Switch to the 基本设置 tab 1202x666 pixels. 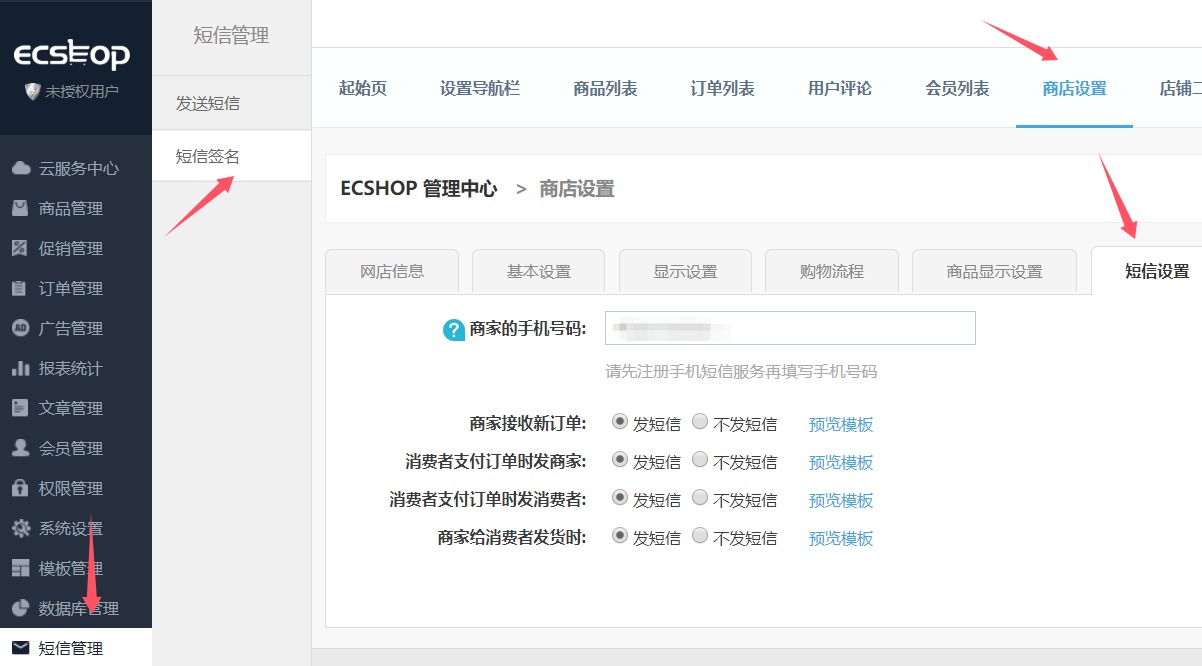(x=538, y=271)
